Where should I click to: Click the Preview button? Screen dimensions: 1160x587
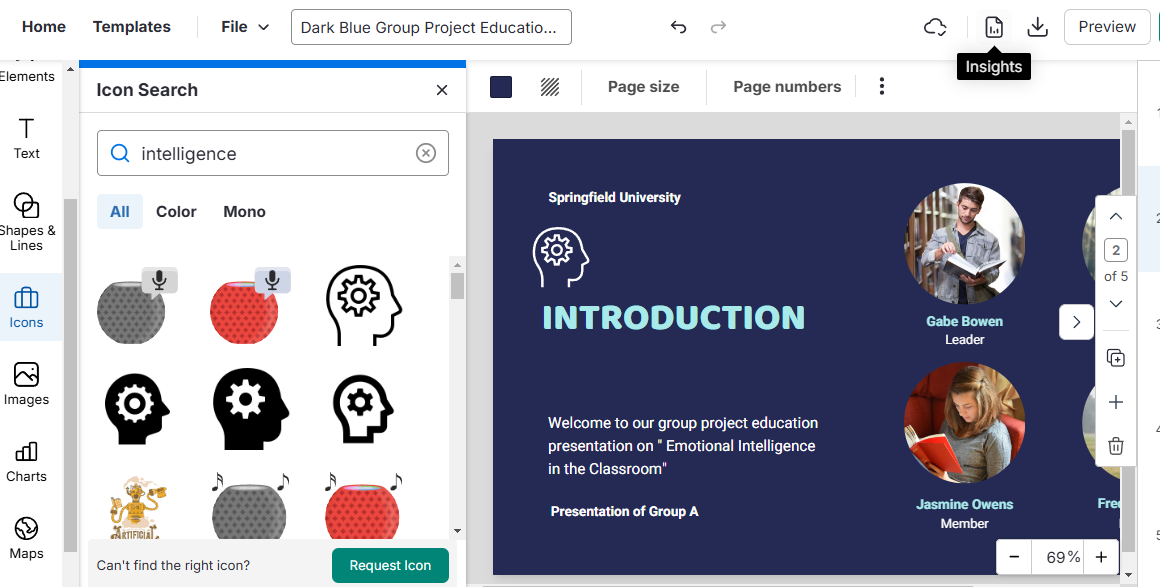[1106, 27]
